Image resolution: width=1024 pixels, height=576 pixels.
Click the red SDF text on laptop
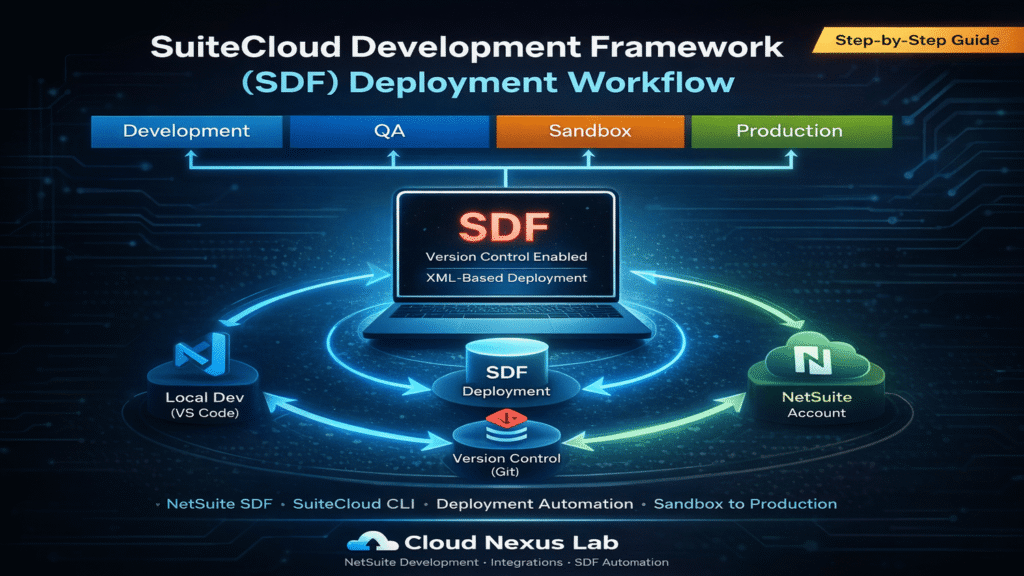click(504, 227)
